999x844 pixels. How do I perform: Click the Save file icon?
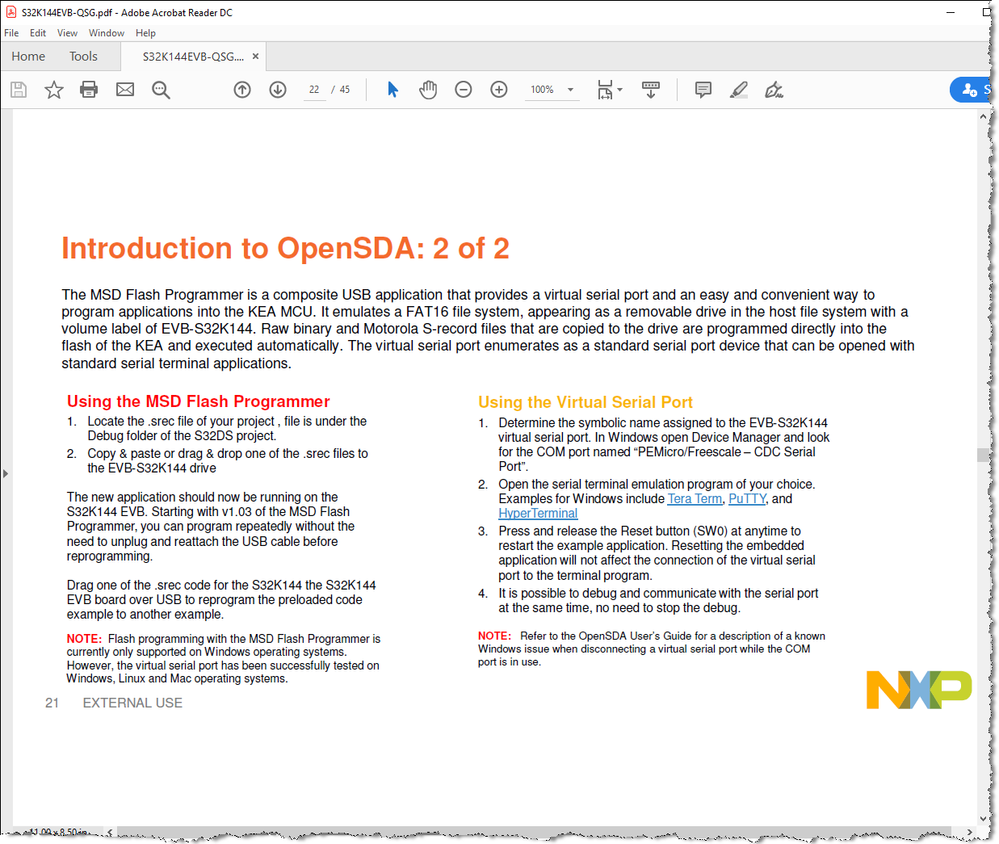tap(18, 90)
